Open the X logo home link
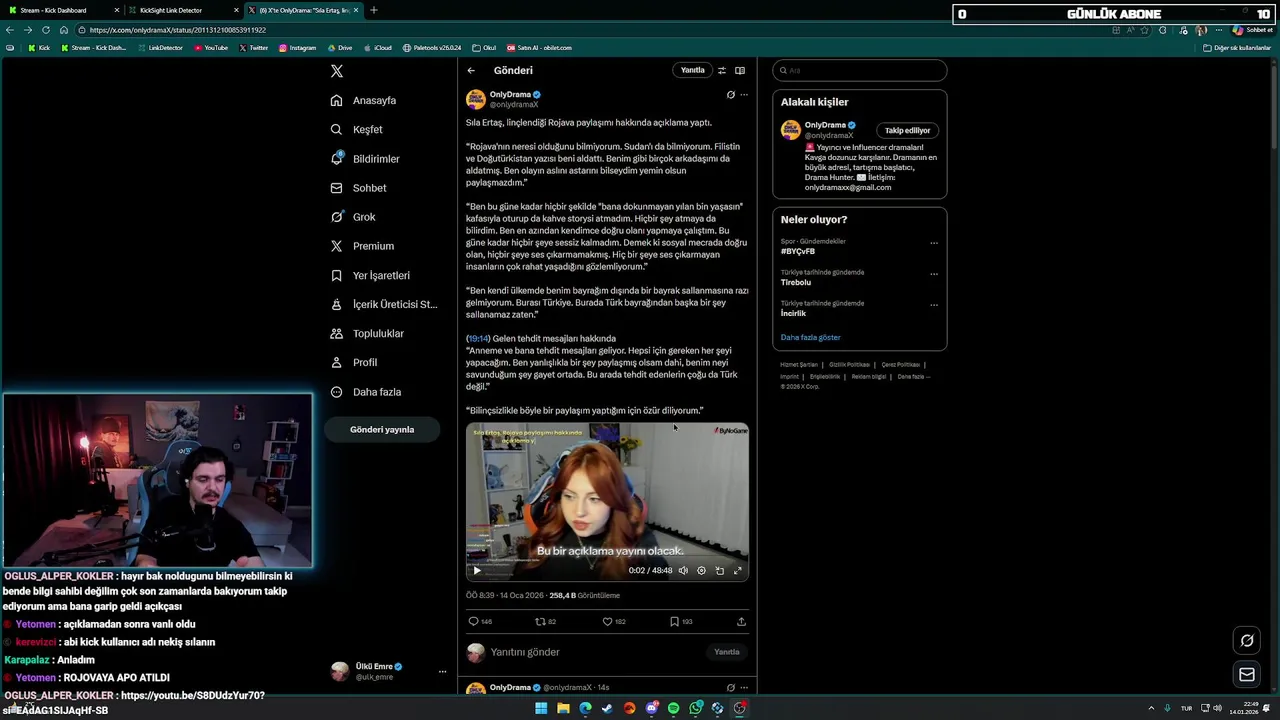Image resolution: width=1280 pixels, height=720 pixels. tap(337, 71)
